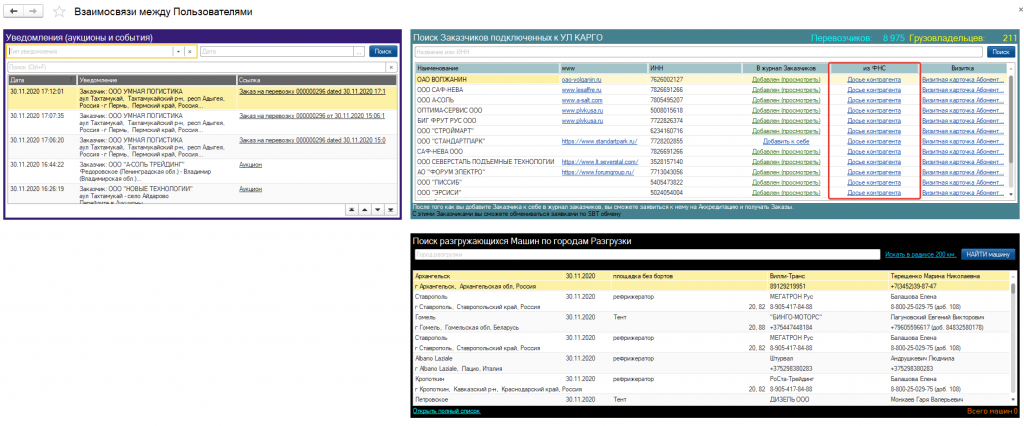Select INN cell 7713043056
The image size is (1024, 426).
(695, 172)
